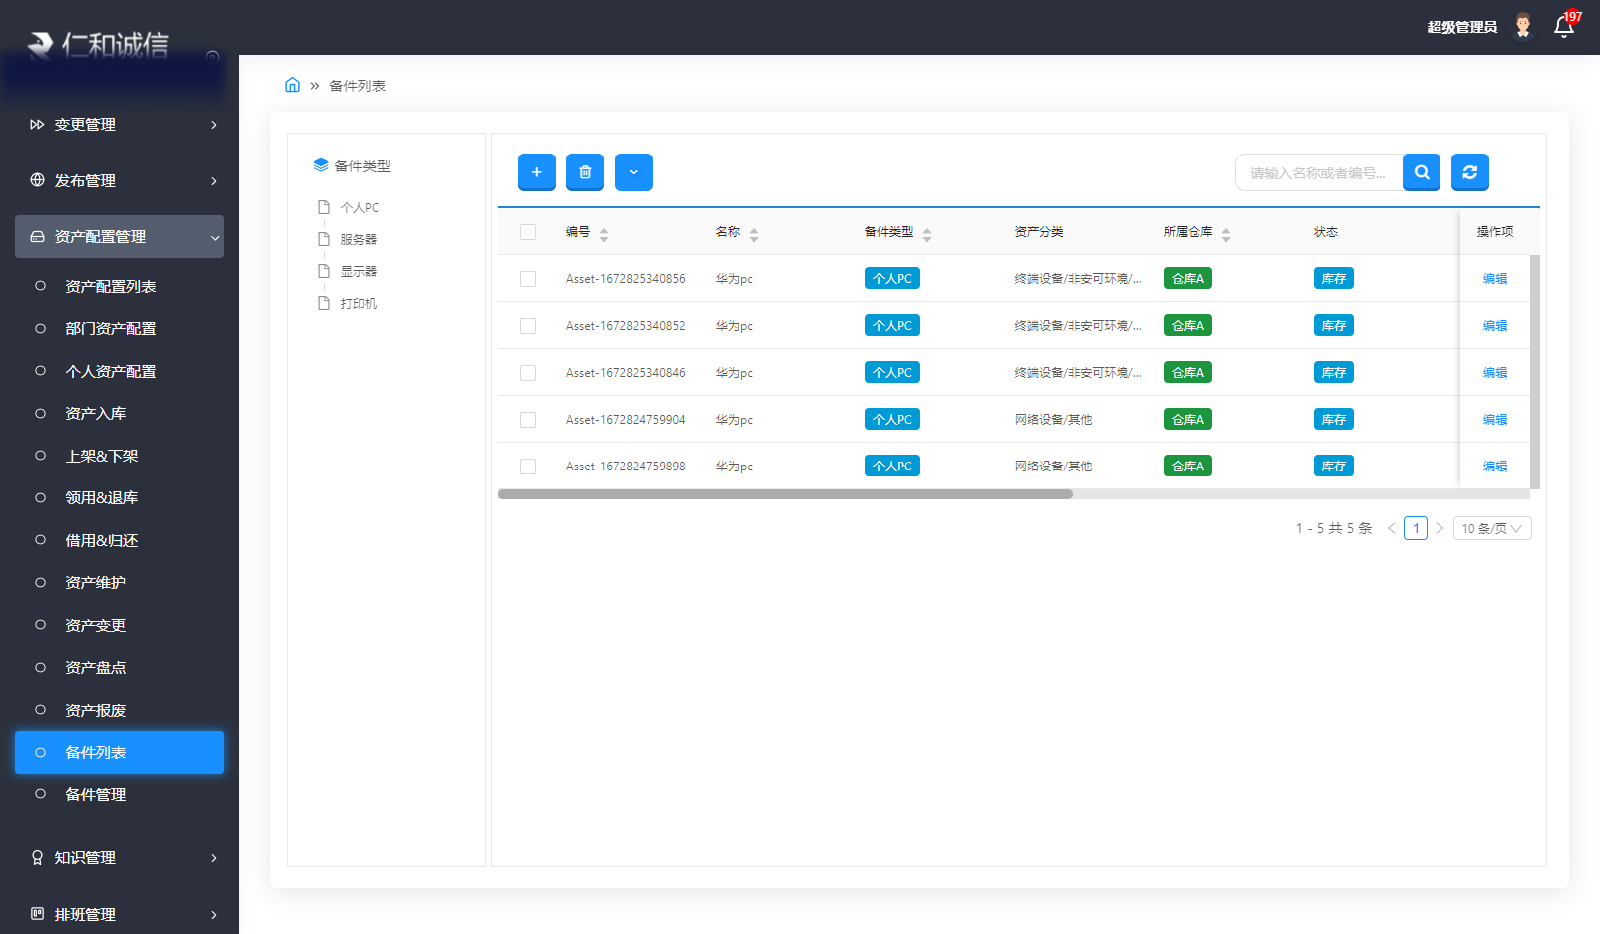Click the 备件类型 layers icon
Viewport: 1600px width, 934px height.
click(x=321, y=165)
